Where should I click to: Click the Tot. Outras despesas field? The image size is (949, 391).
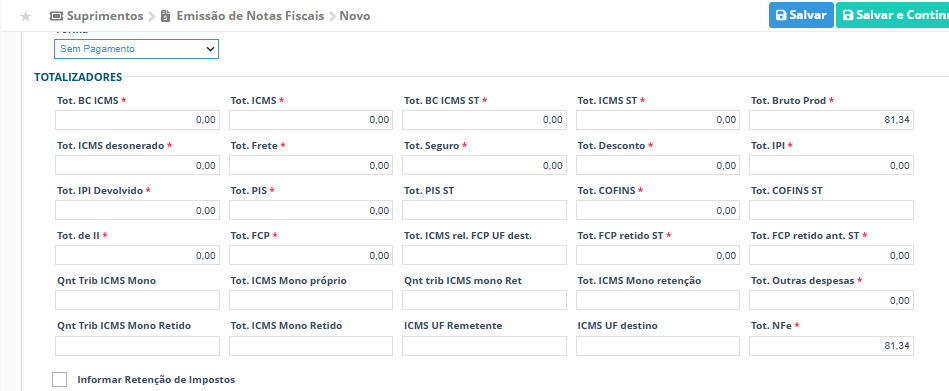tap(832, 300)
